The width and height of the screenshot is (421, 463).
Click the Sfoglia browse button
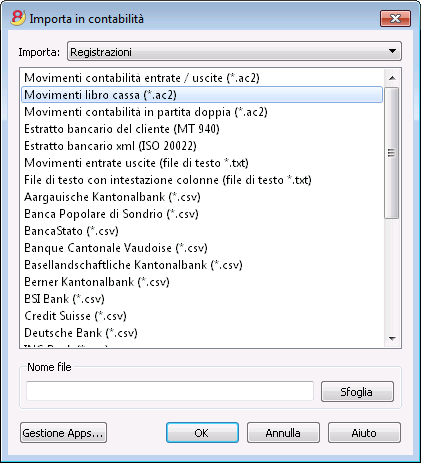(x=357, y=392)
